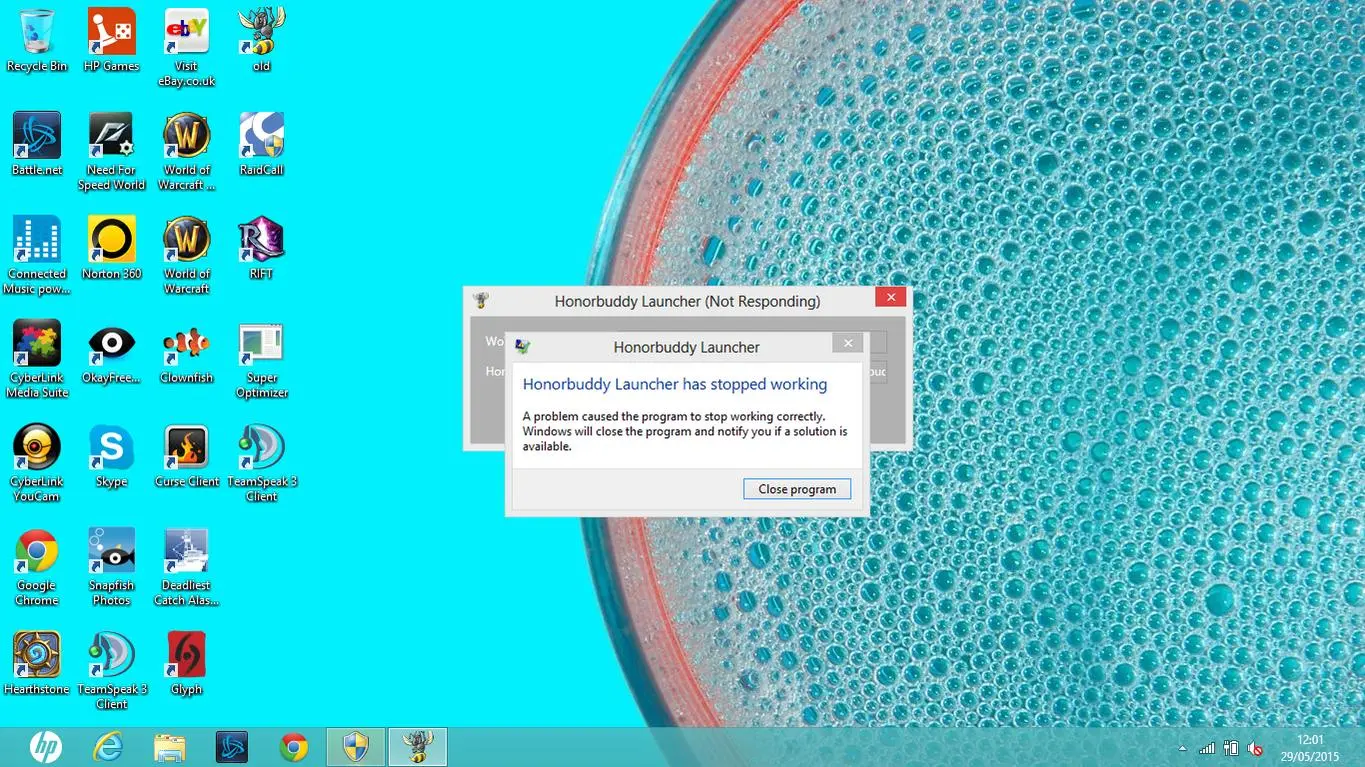The width and height of the screenshot is (1365, 767).
Task: Select the Skype desktop shortcut
Action: click(111, 456)
